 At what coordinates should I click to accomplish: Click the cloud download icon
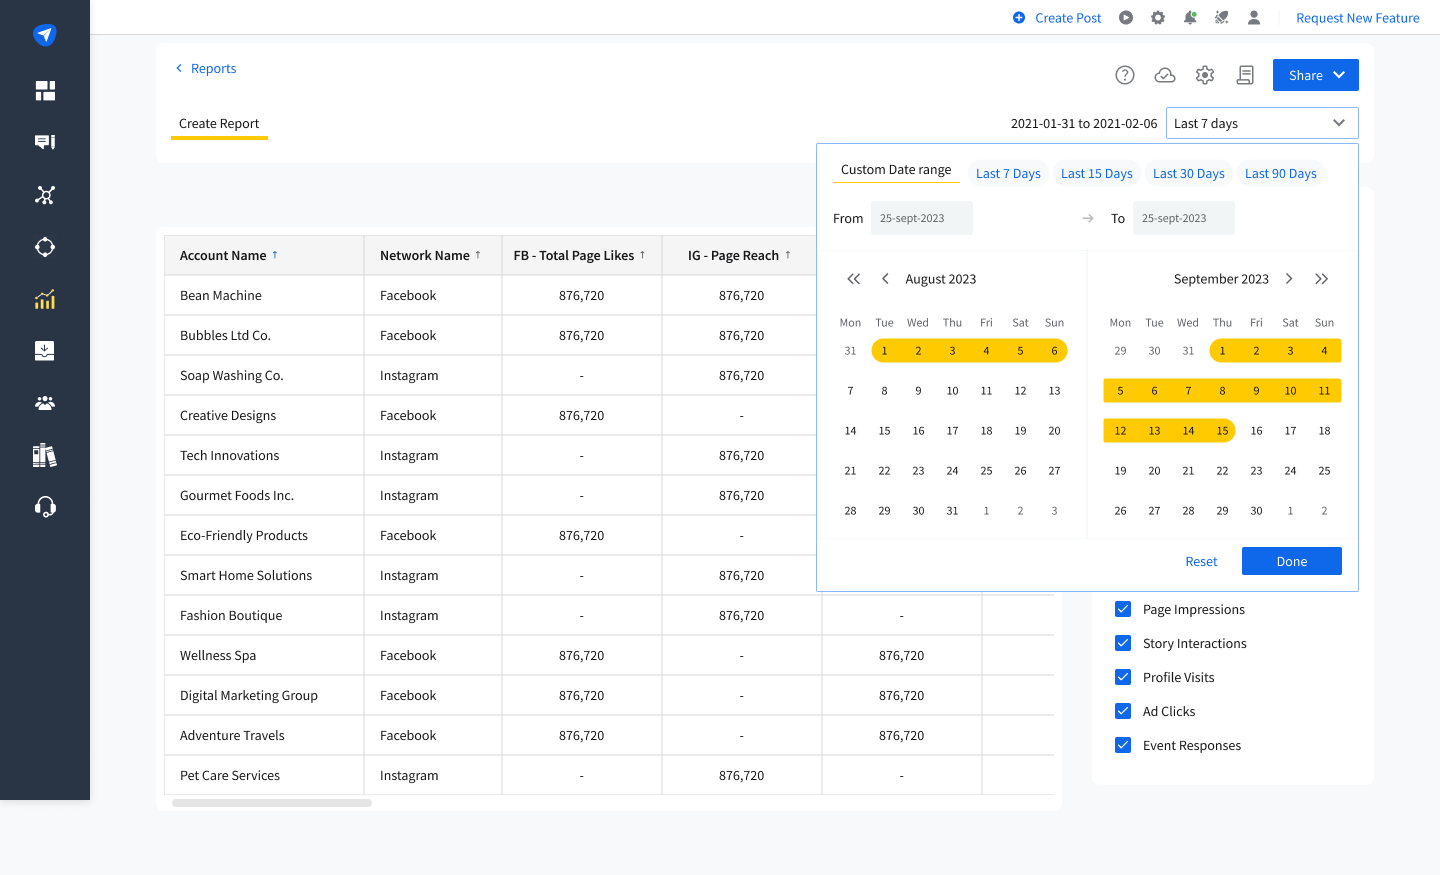(1165, 75)
